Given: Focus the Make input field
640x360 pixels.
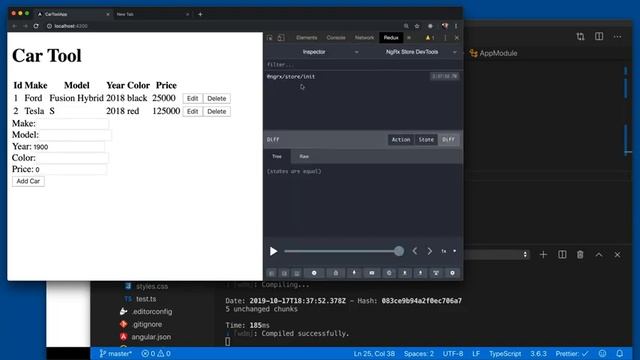Looking at the screenshot, I should pos(73,124).
